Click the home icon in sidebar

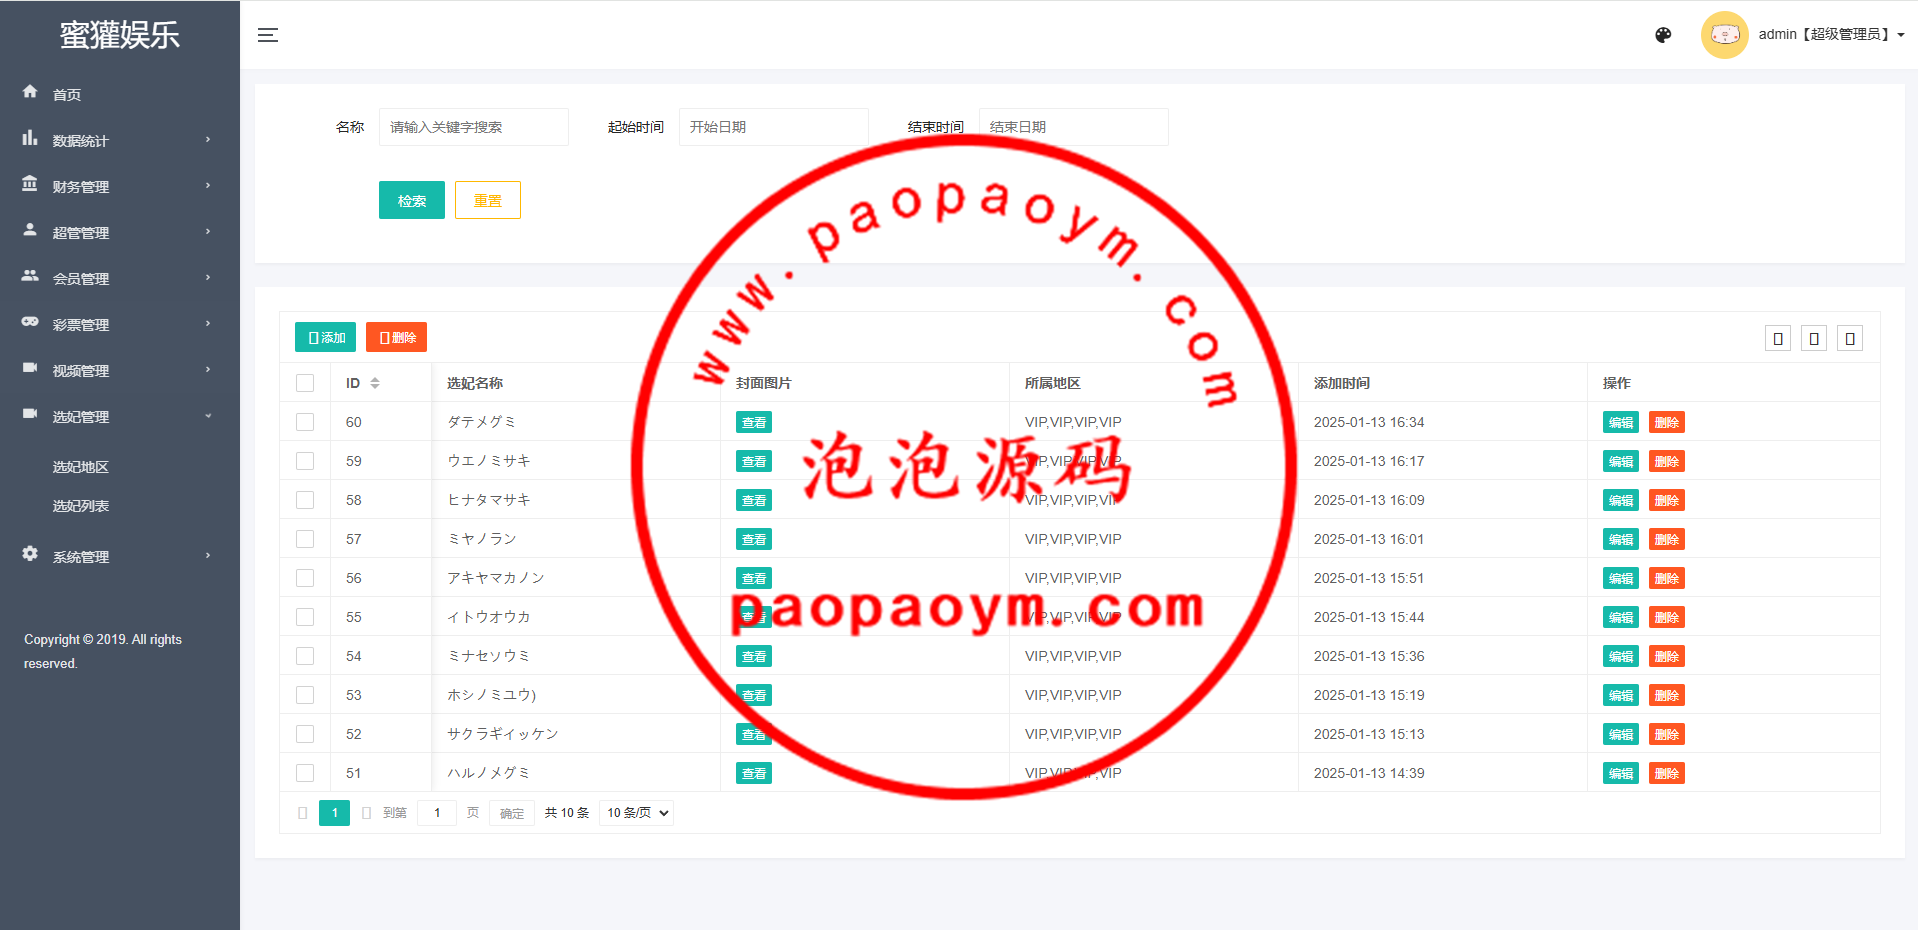click(x=30, y=92)
